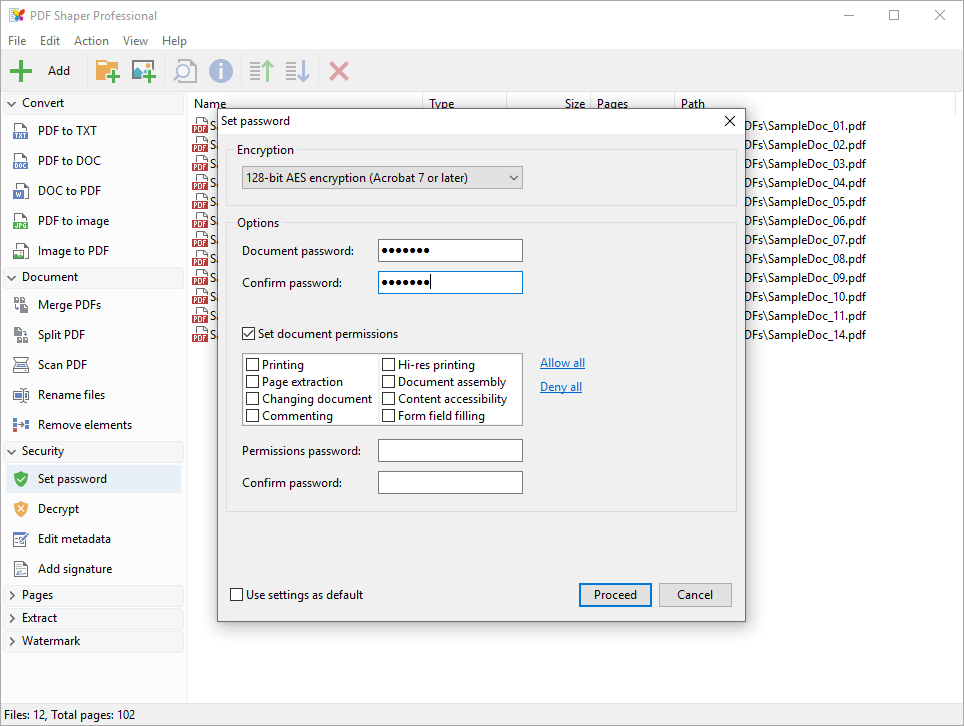This screenshot has width=964, height=726.
Task: Enable the Changing document permission
Action: coord(252,399)
